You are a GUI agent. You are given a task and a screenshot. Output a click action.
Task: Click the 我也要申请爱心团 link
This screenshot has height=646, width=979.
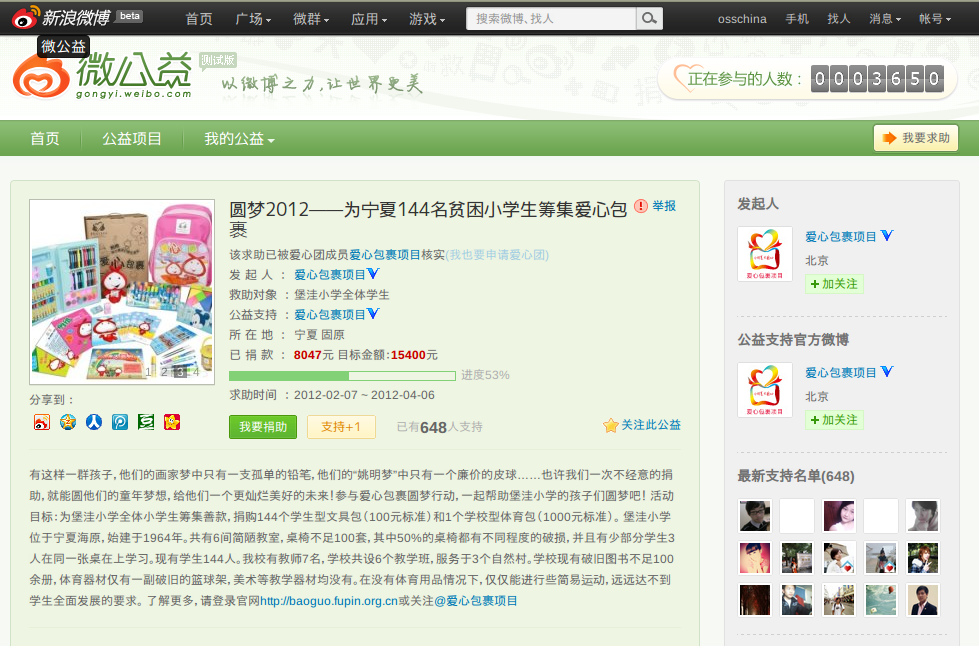(x=497, y=255)
